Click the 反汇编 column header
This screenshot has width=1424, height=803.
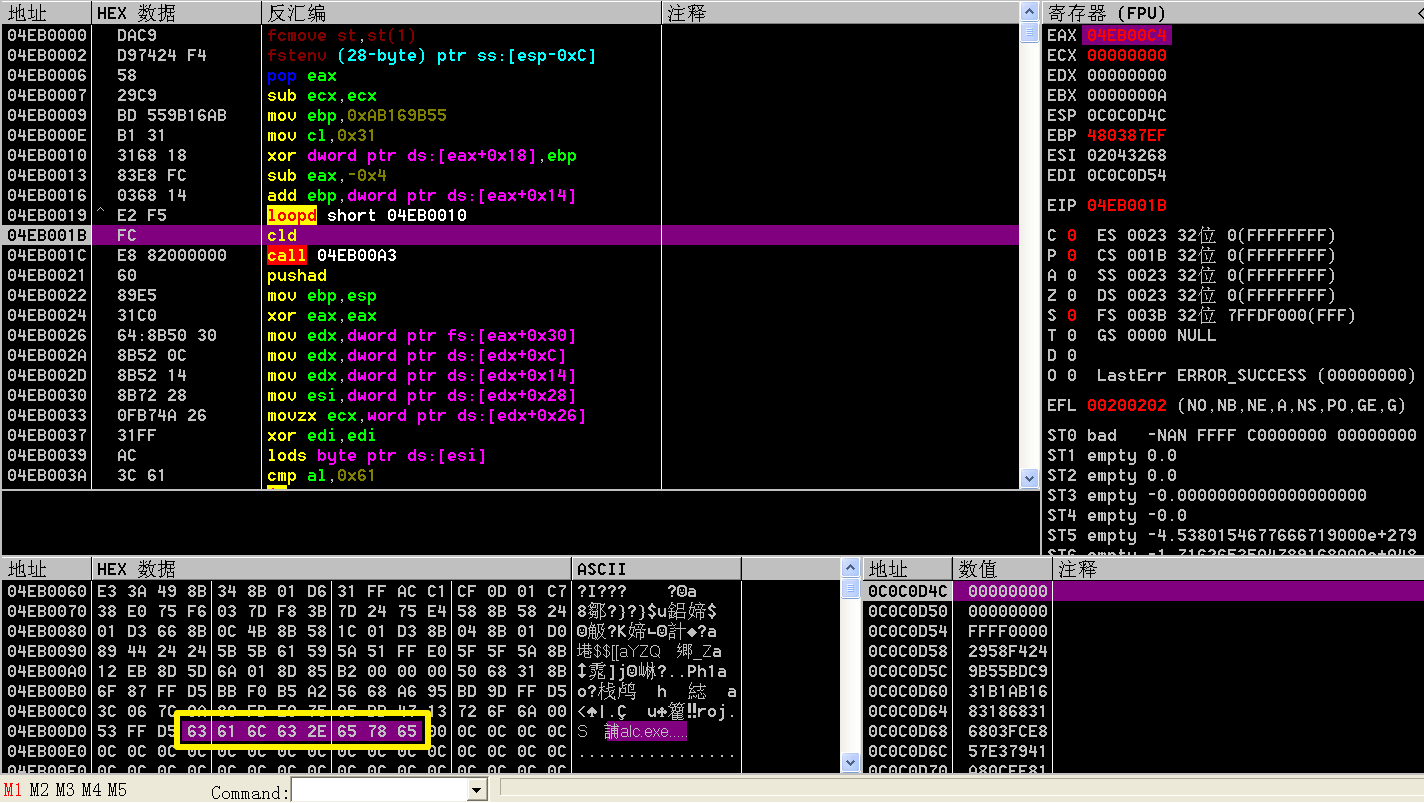462,12
